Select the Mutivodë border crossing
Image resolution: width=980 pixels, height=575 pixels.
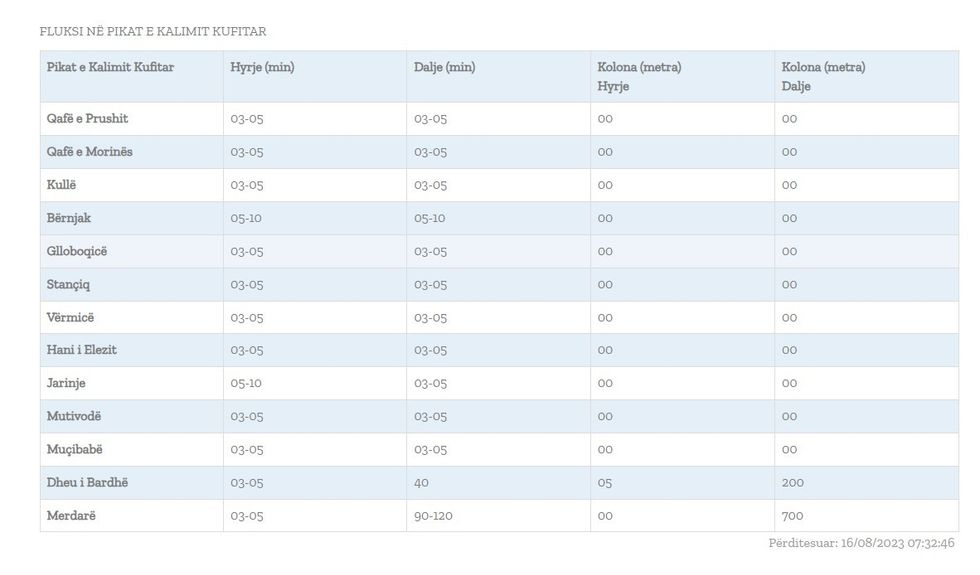74,416
